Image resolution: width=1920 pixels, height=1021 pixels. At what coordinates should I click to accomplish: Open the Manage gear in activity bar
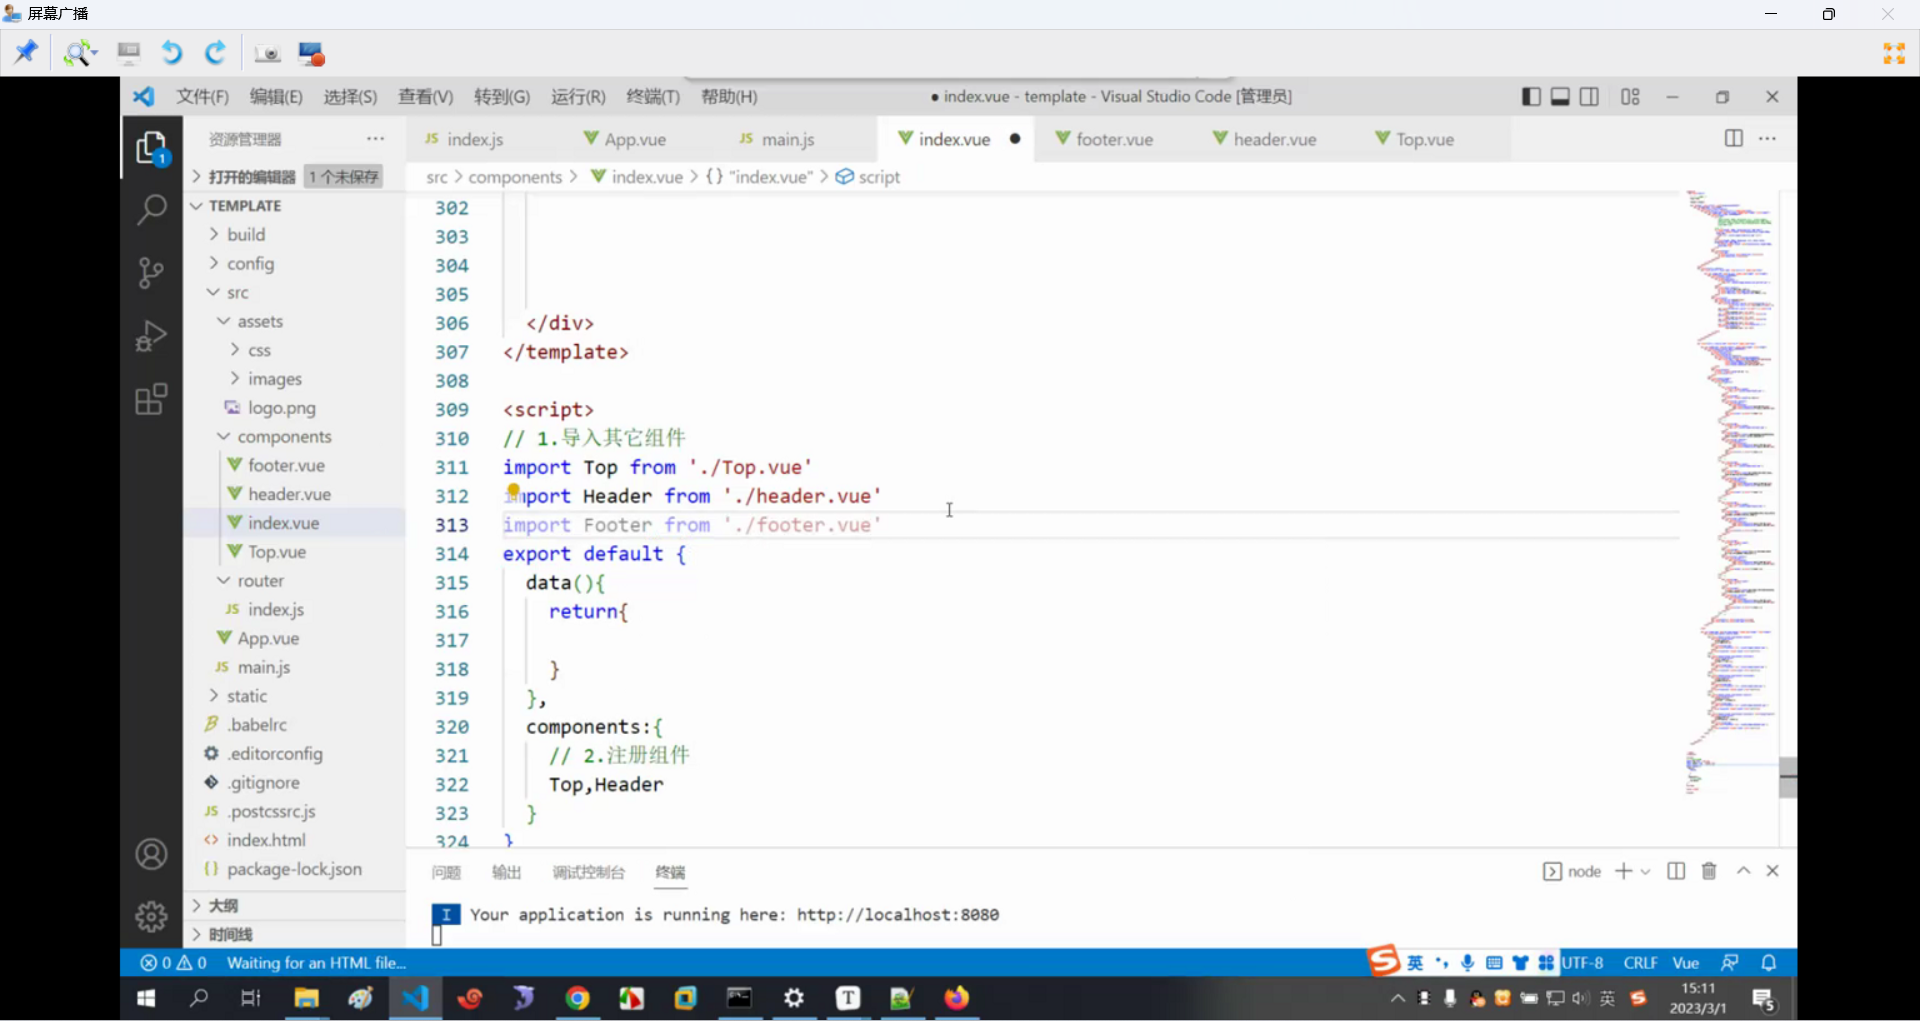tap(151, 915)
